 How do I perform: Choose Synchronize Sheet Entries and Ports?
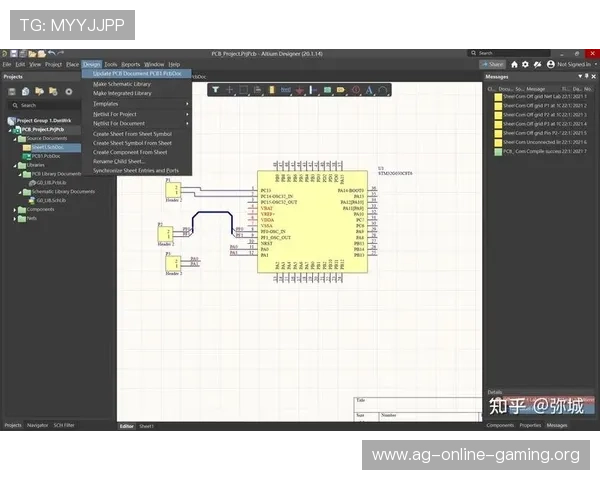[137, 171]
